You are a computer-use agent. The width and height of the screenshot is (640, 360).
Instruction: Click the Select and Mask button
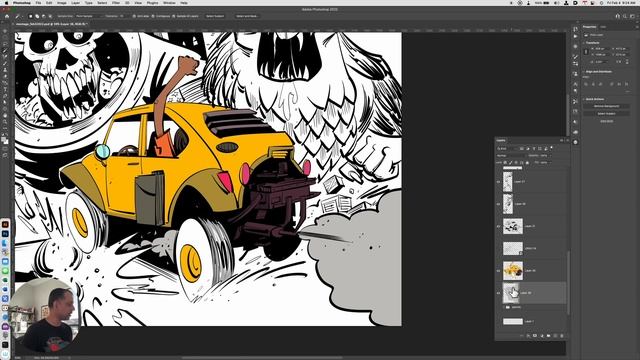click(247, 16)
